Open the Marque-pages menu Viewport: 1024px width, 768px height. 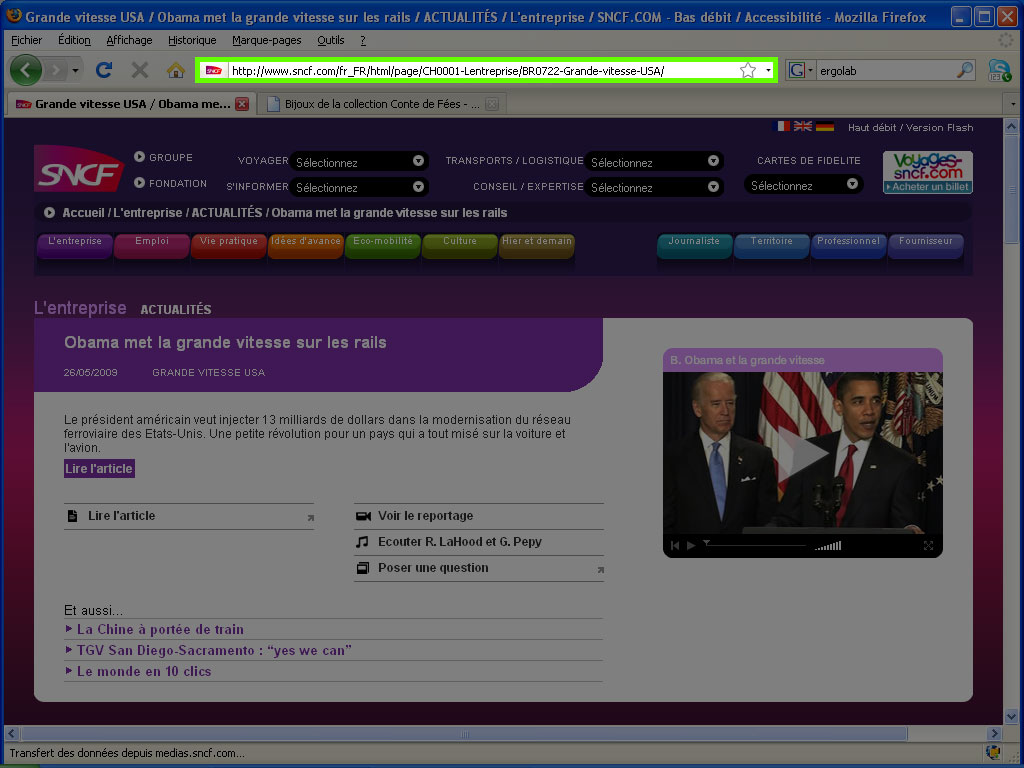[266, 40]
